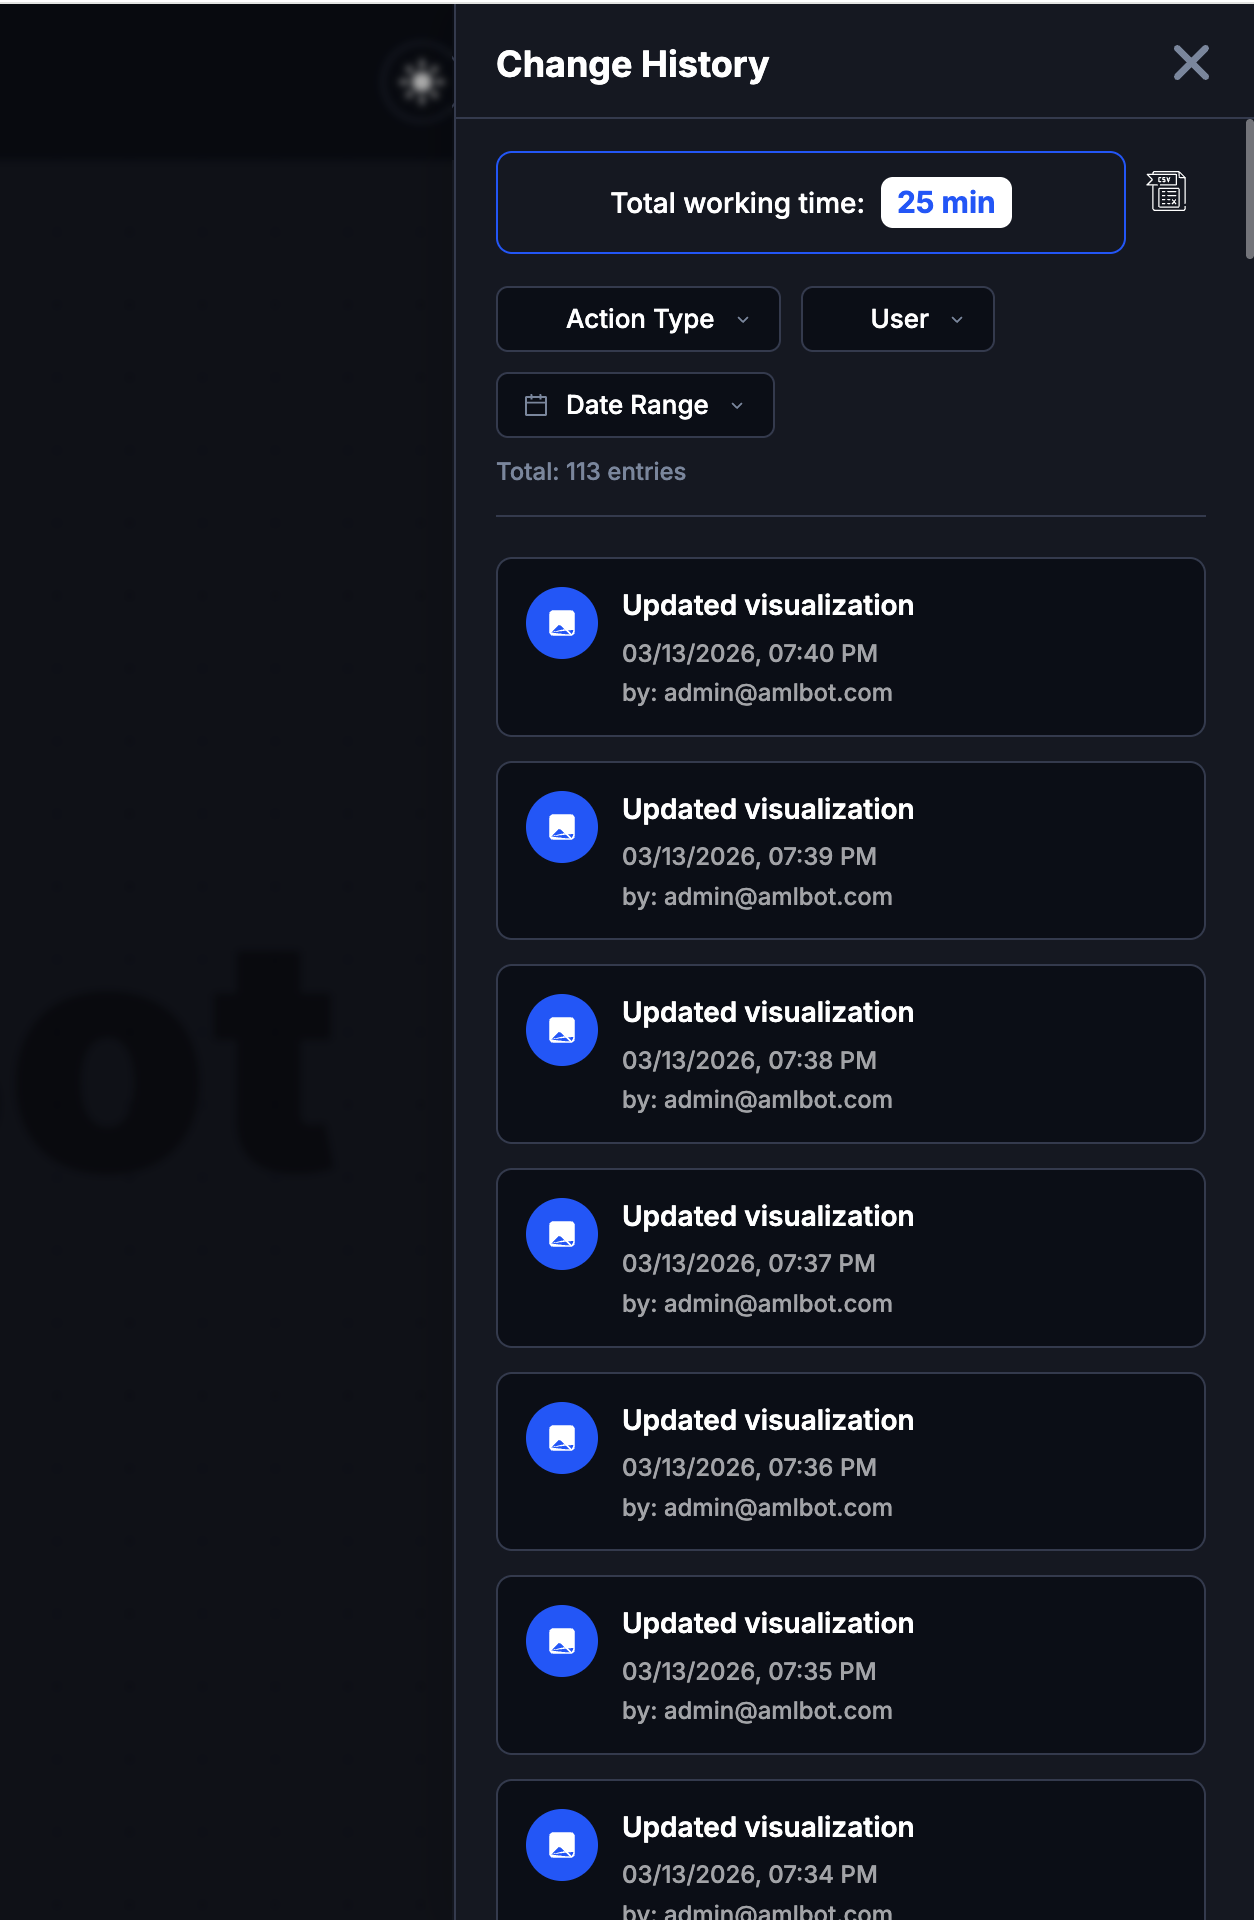Close the Change History panel
Screen dimensions: 1254x1920
click(x=1191, y=63)
